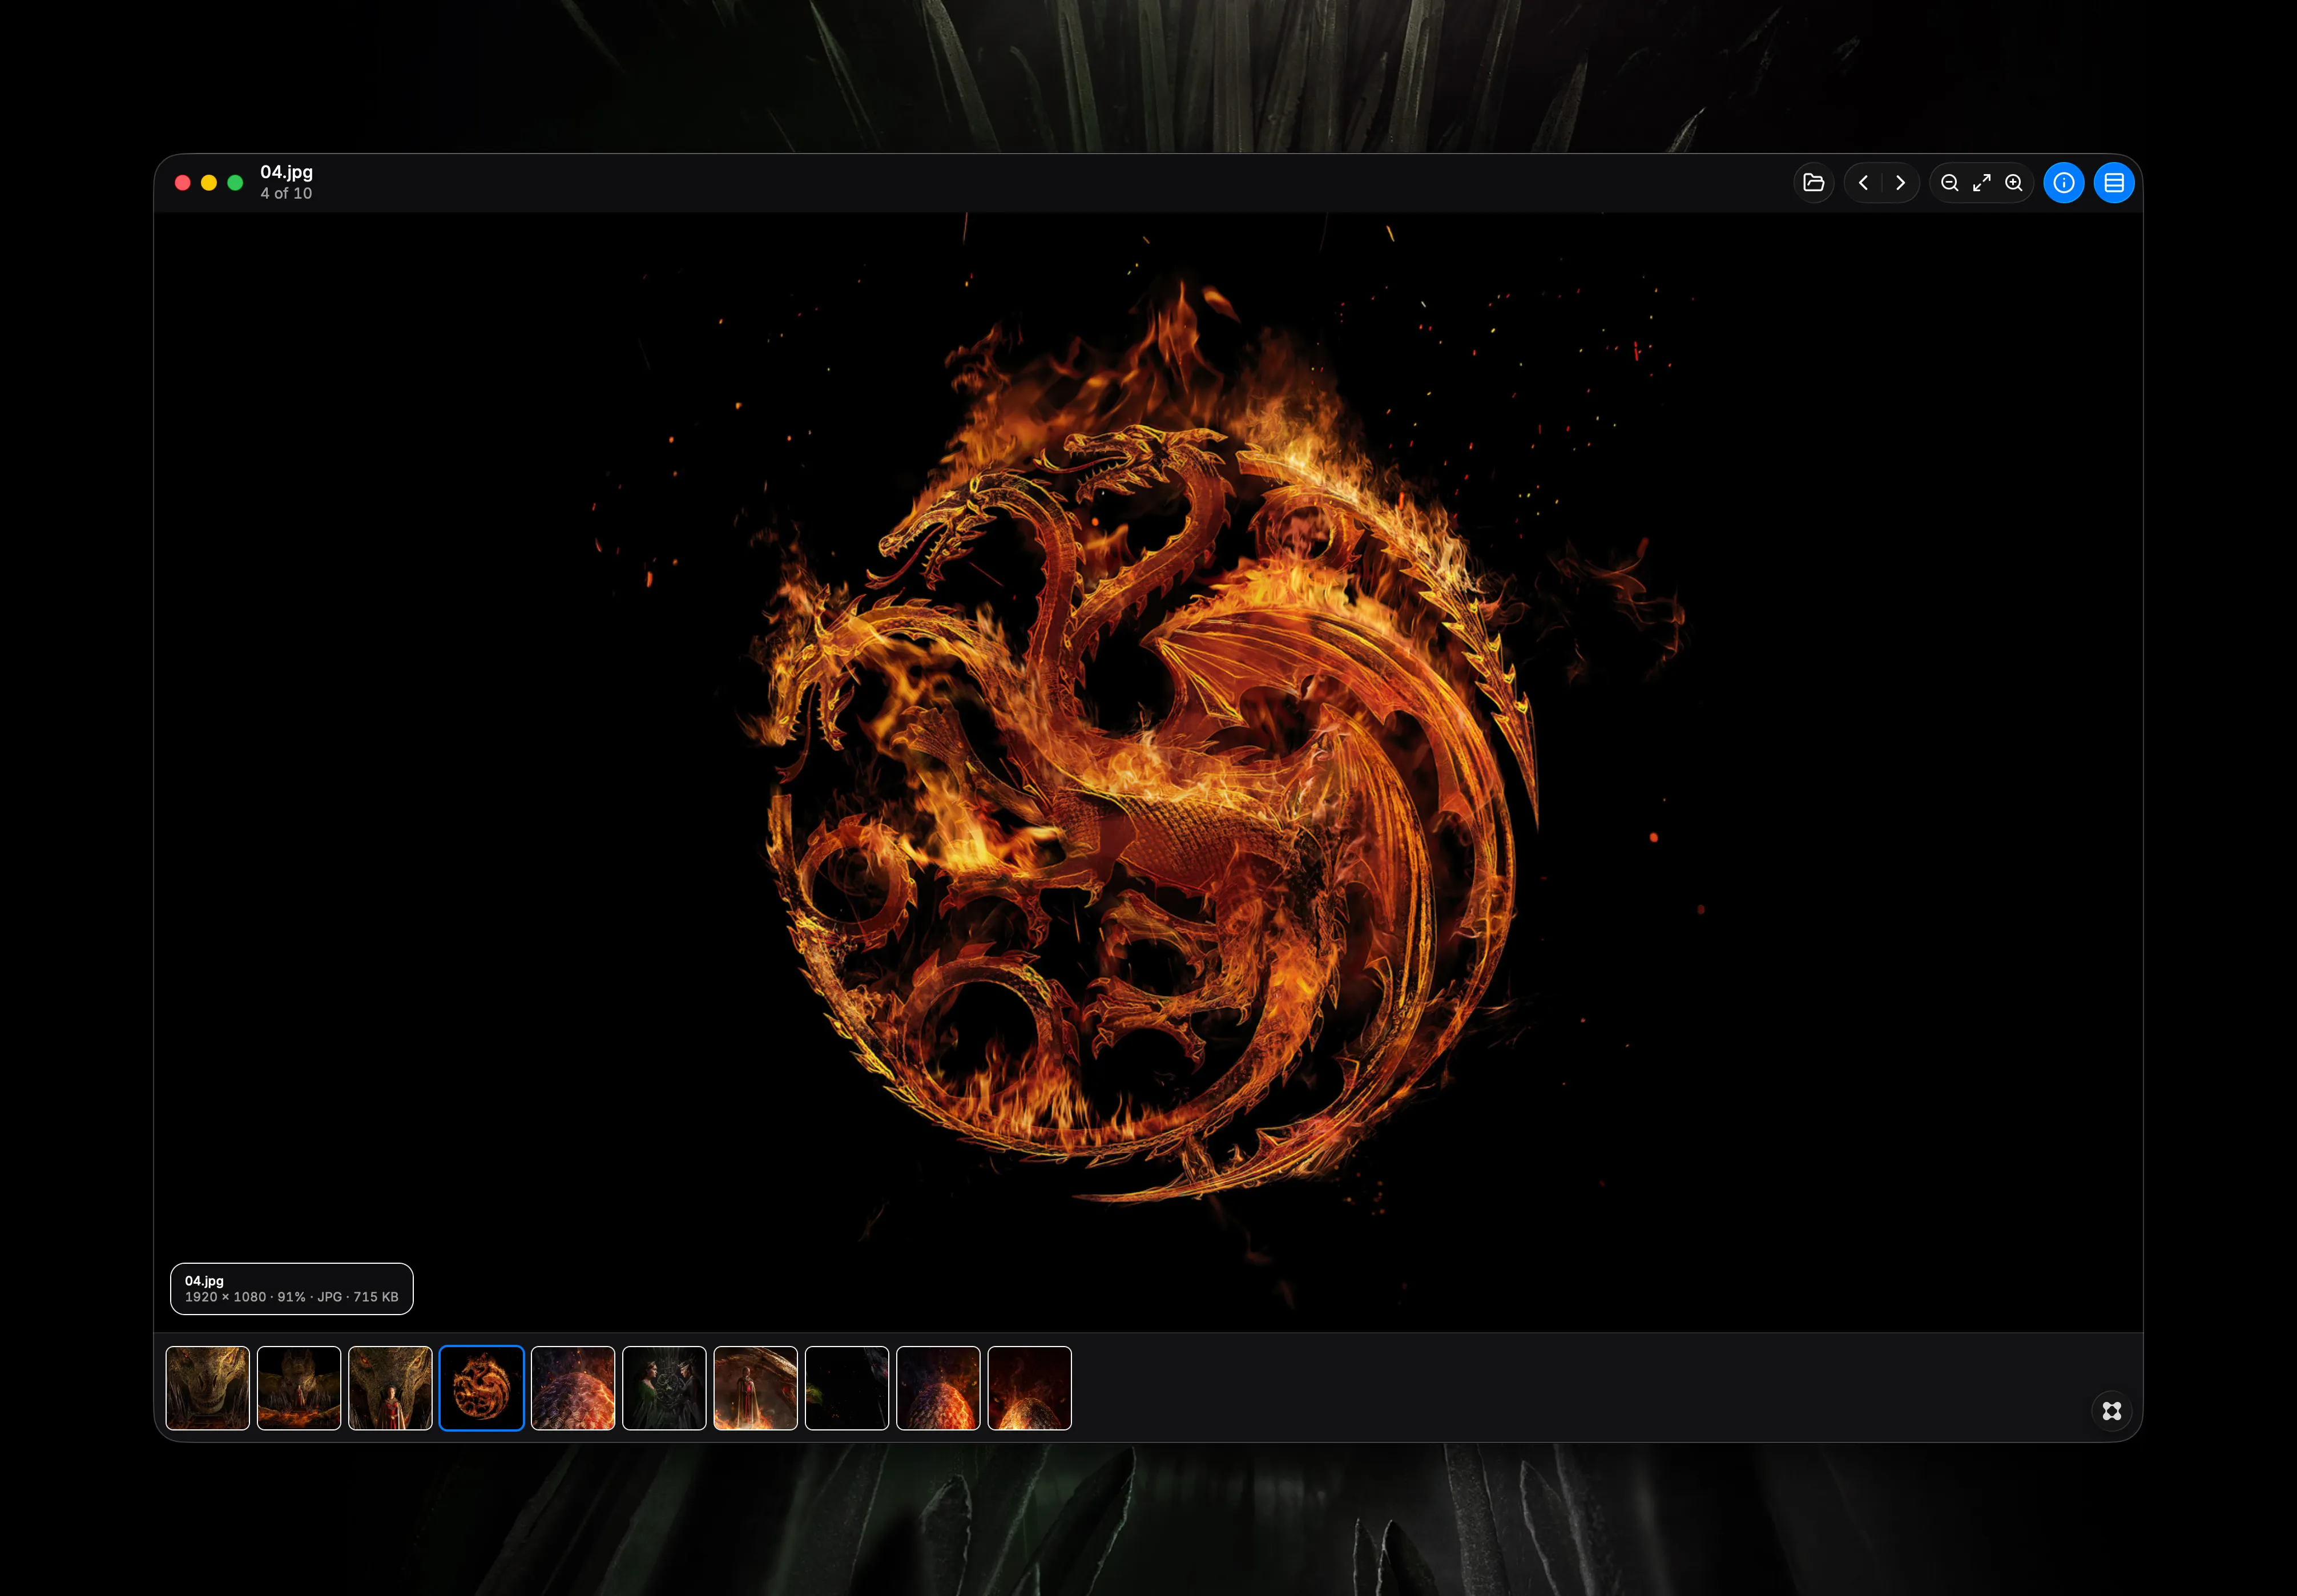Click the '1920 × 1080 · 91% · JPG · 715 KB' info
This screenshot has width=2297, height=1596.
coord(292,1297)
